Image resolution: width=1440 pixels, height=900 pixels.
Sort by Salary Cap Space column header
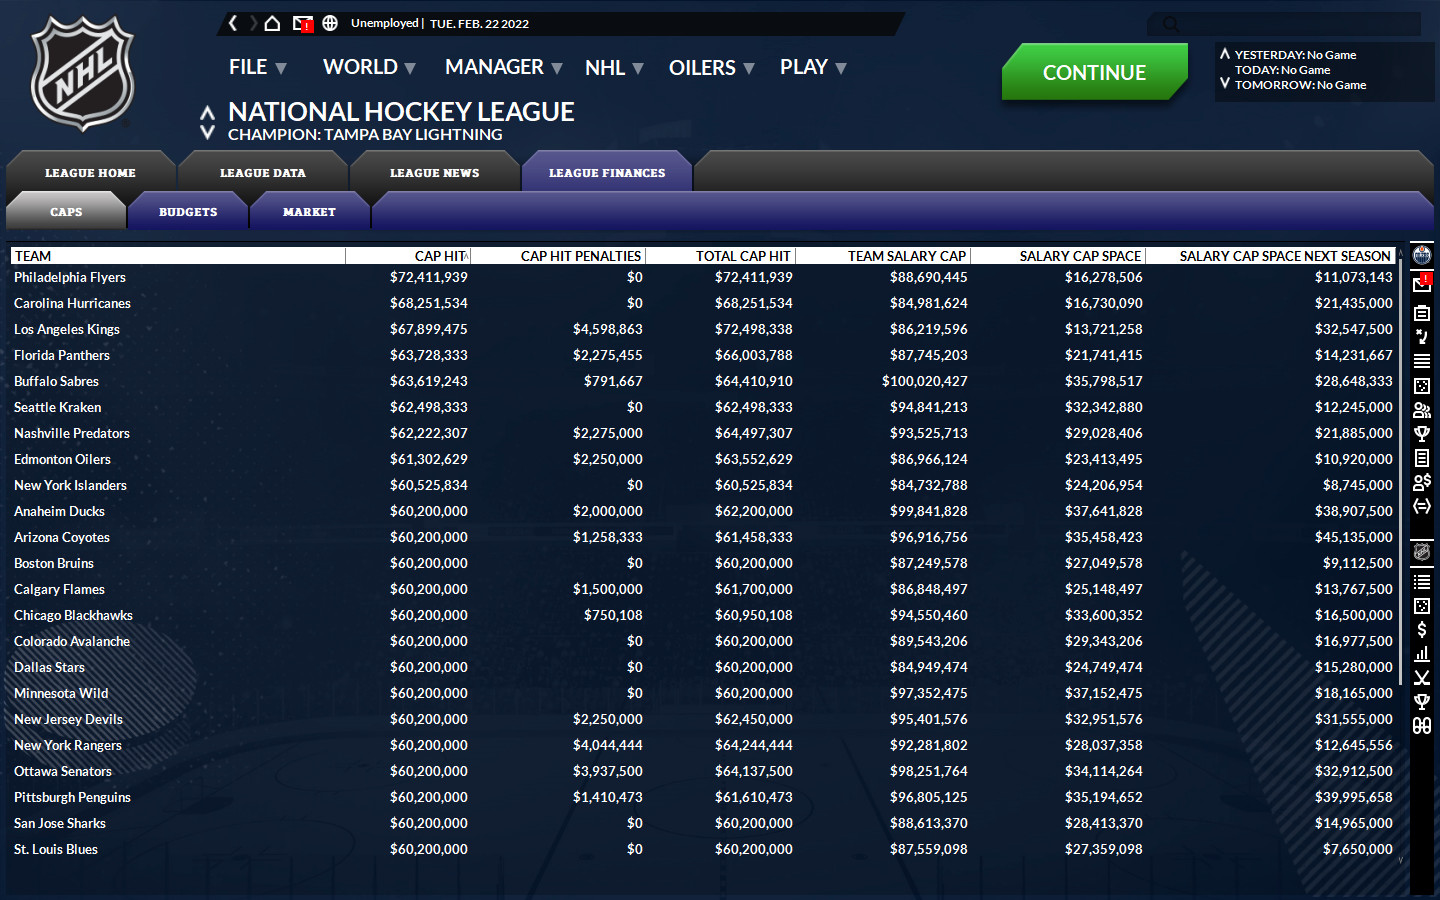(1079, 256)
